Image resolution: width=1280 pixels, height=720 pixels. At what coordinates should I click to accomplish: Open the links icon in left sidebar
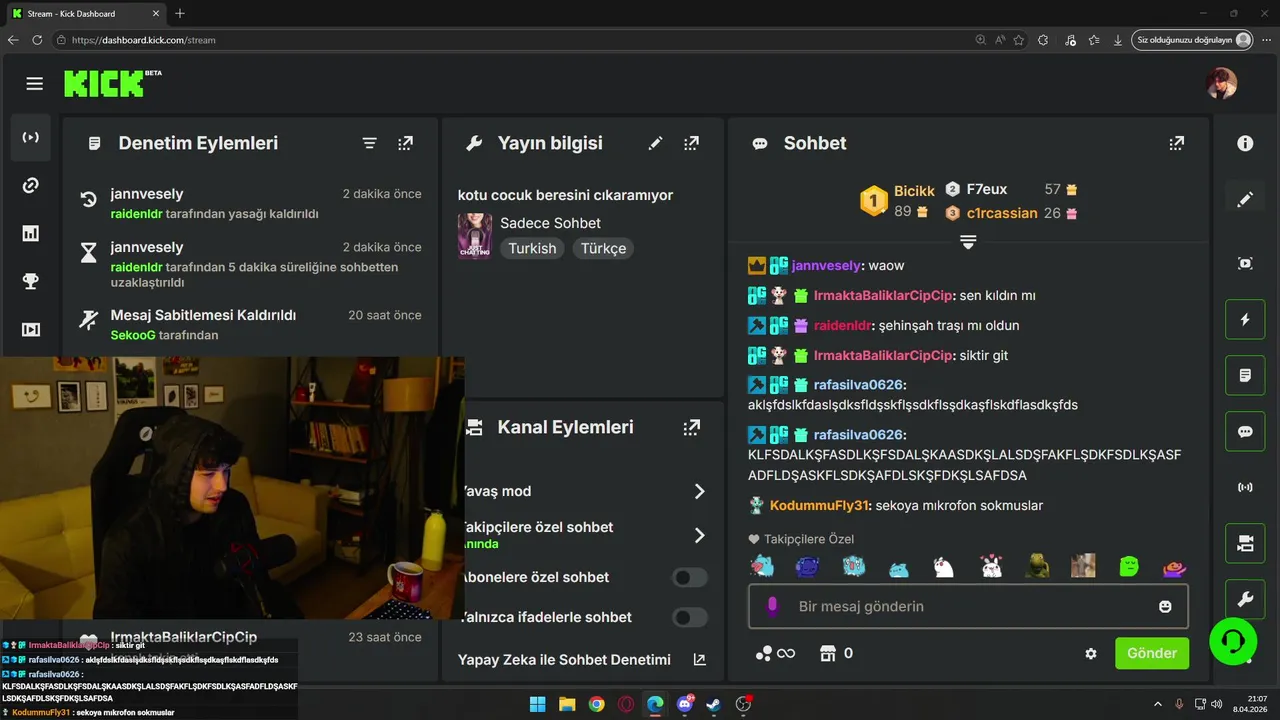[31, 185]
